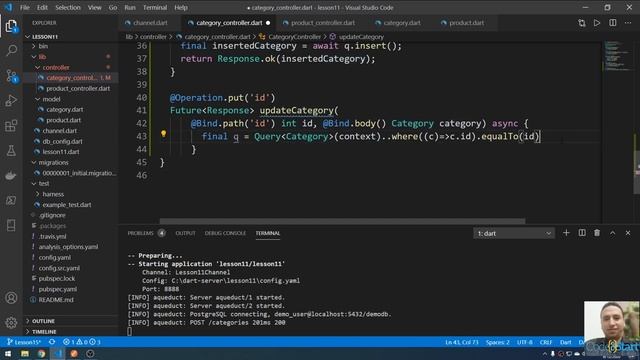Click the editor horizontal scrollbar

point(342,221)
